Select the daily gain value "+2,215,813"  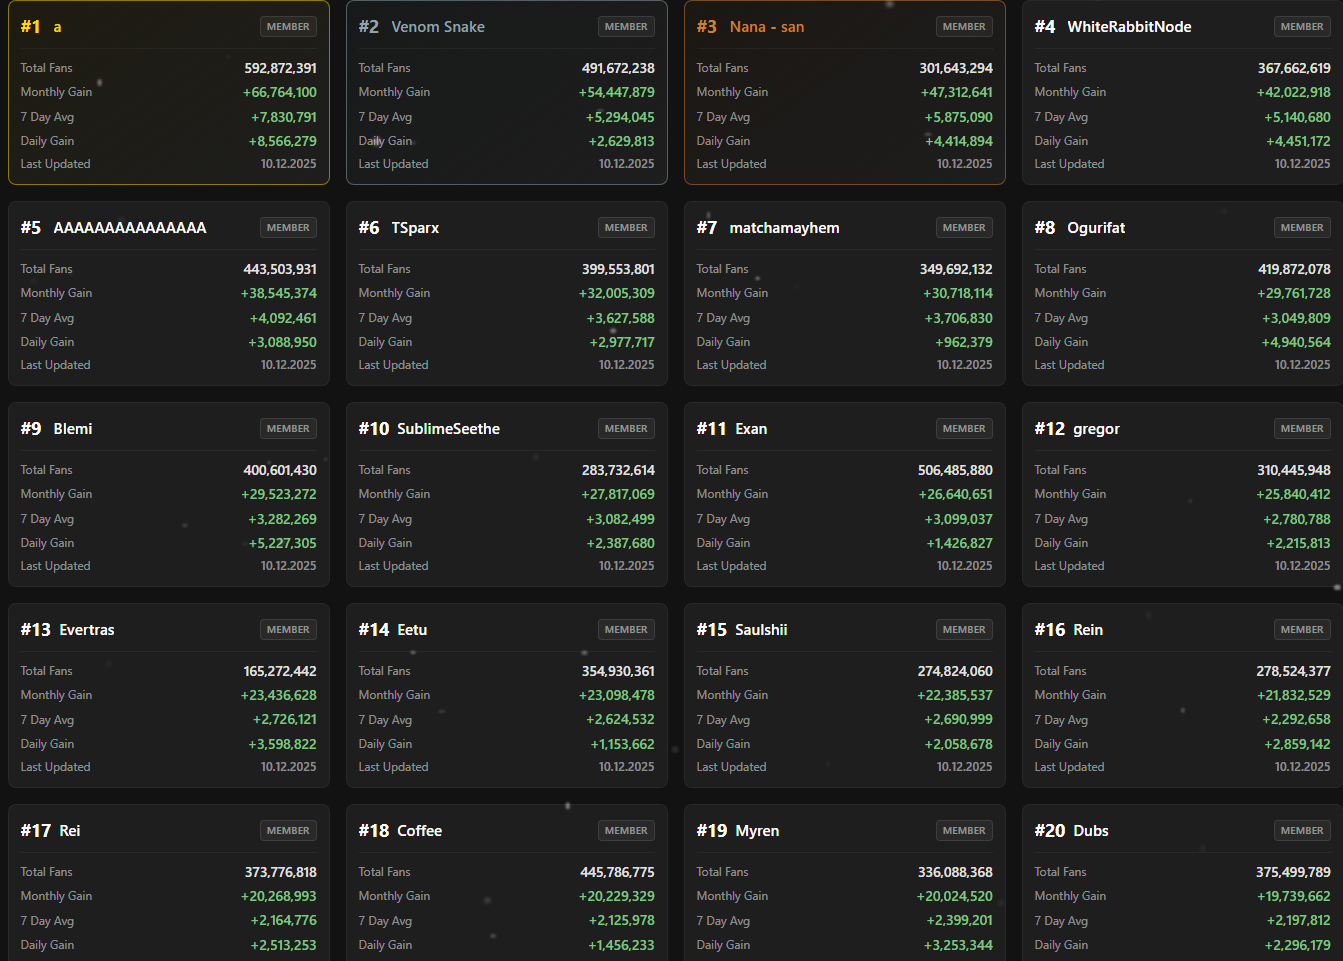(x=1298, y=543)
